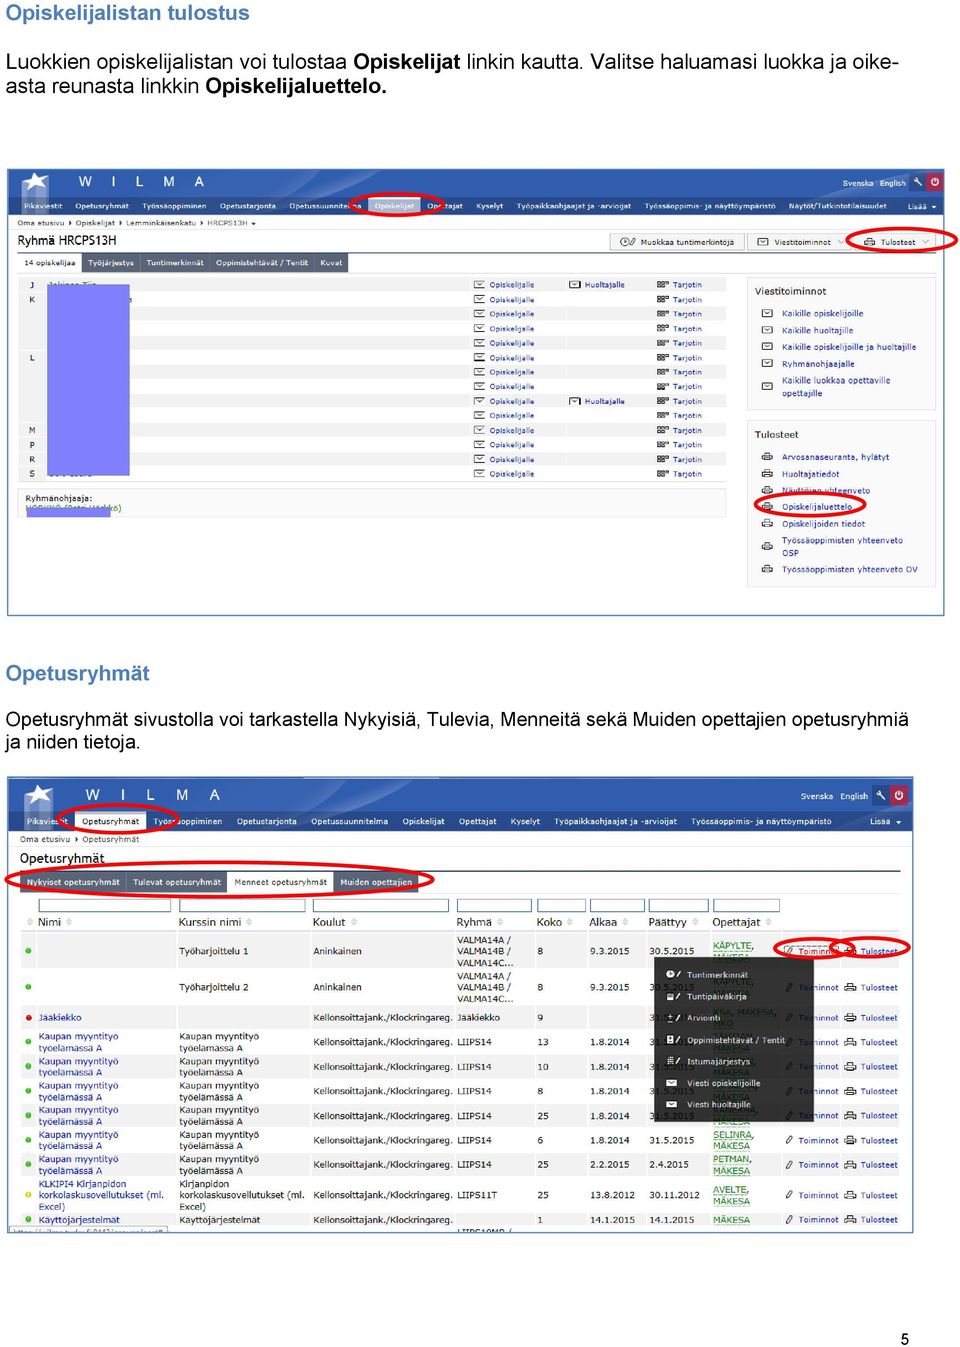960x1347 pixels.
Task: Choose Istumajärjestys in the dark popup menu
Action: click(x=718, y=1061)
